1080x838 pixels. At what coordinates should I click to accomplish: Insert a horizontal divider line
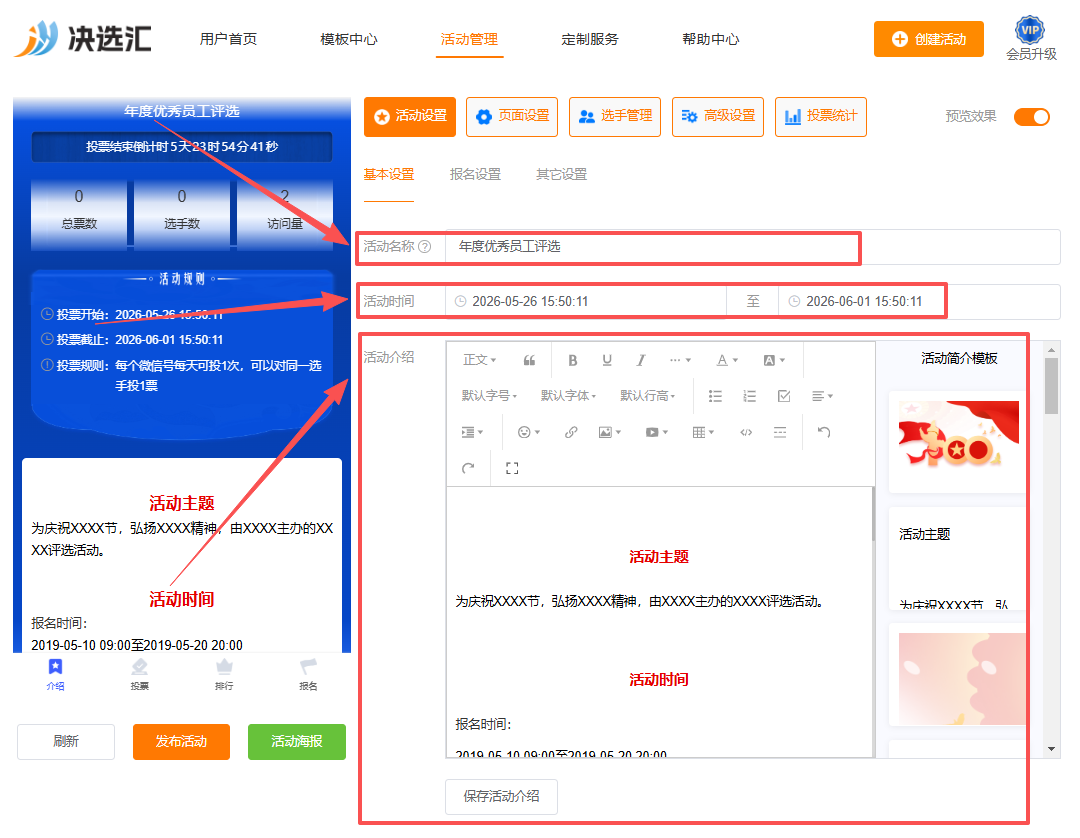pyautogui.click(x=780, y=432)
